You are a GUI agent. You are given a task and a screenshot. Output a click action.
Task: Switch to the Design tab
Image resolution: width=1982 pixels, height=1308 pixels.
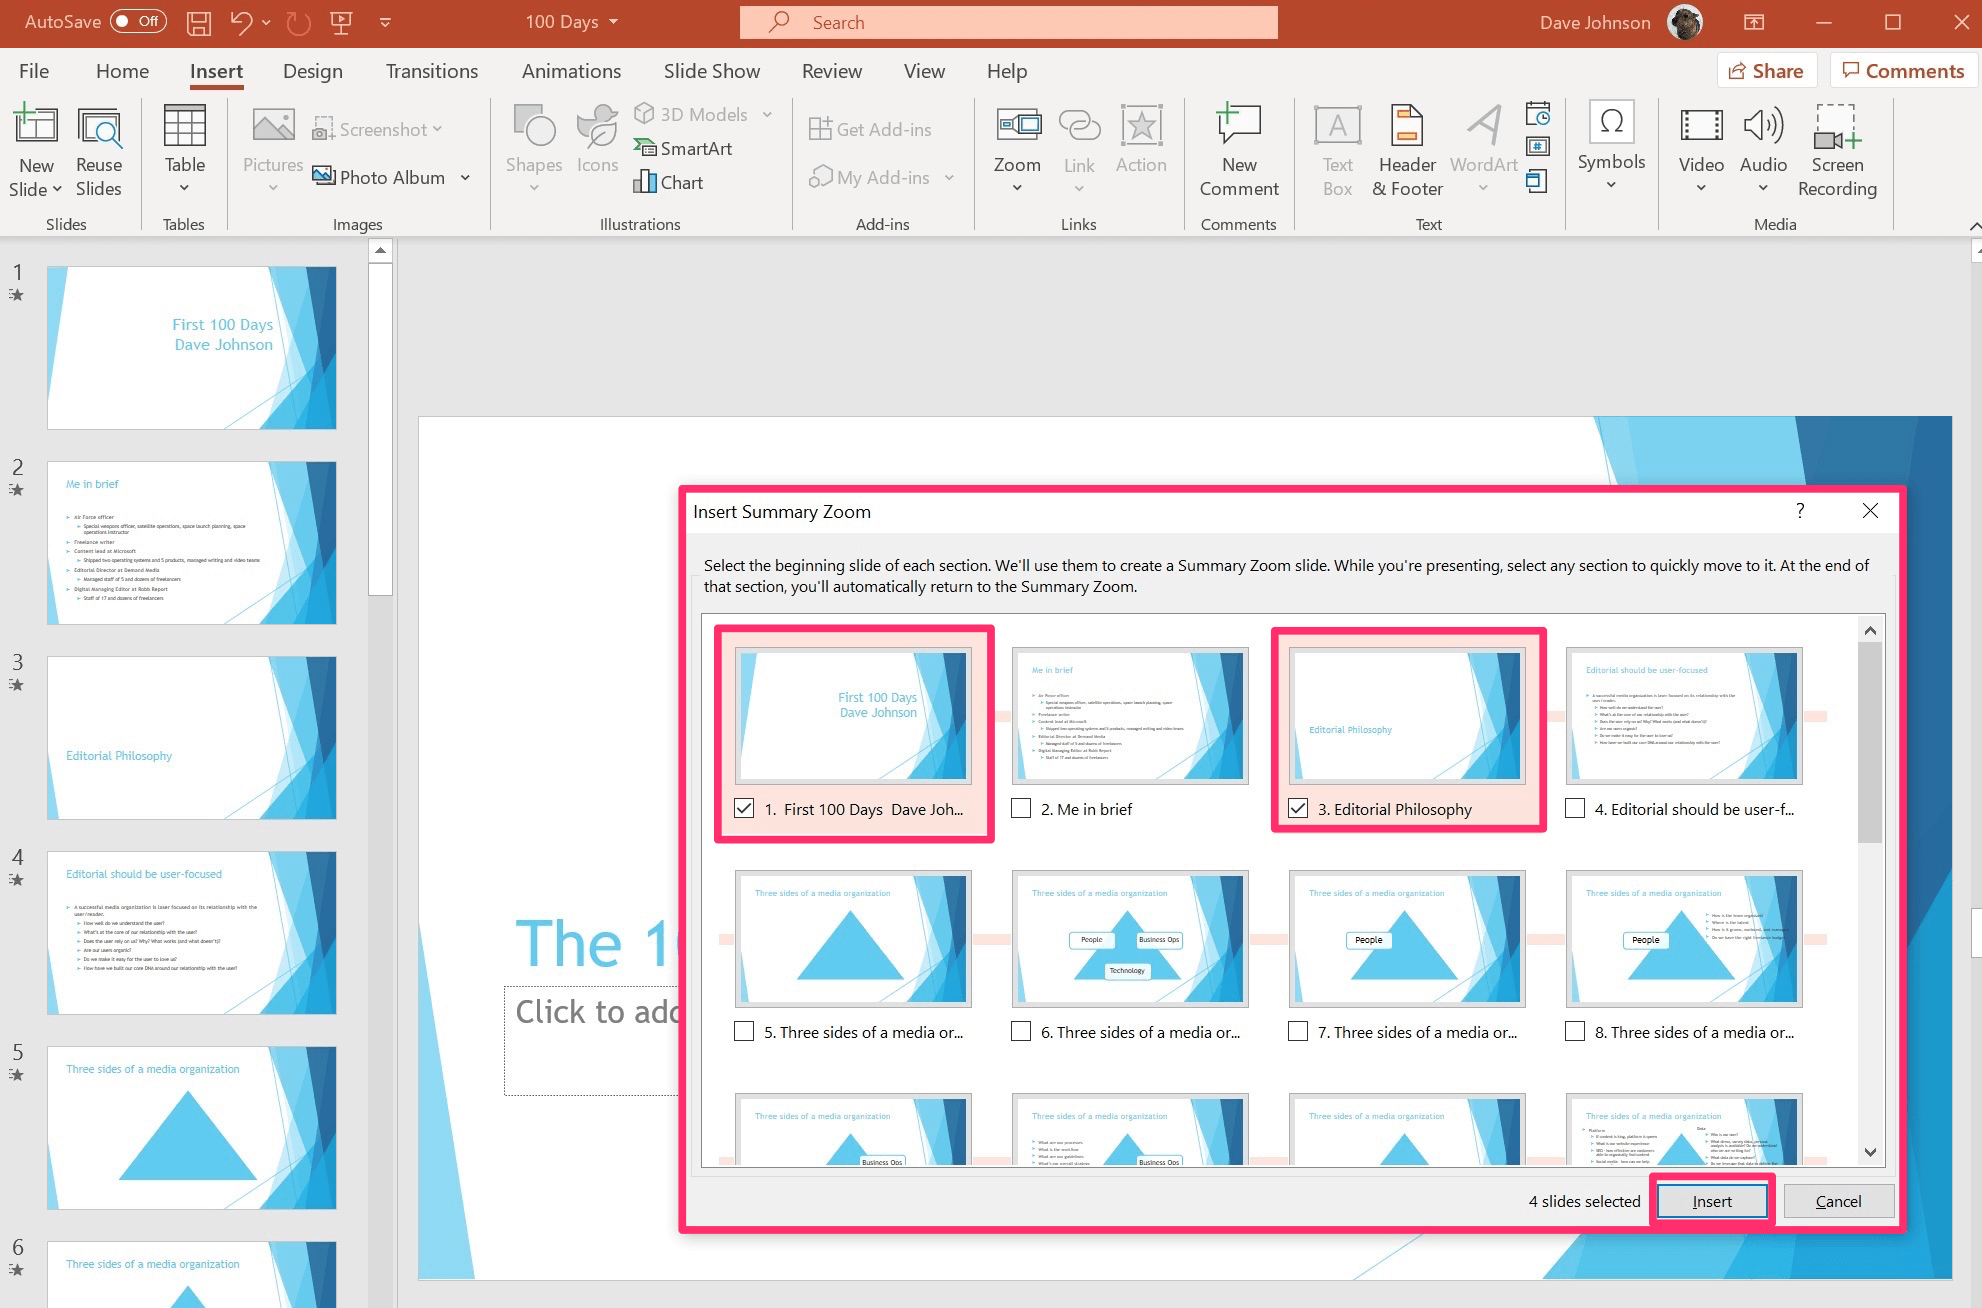pos(313,70)
